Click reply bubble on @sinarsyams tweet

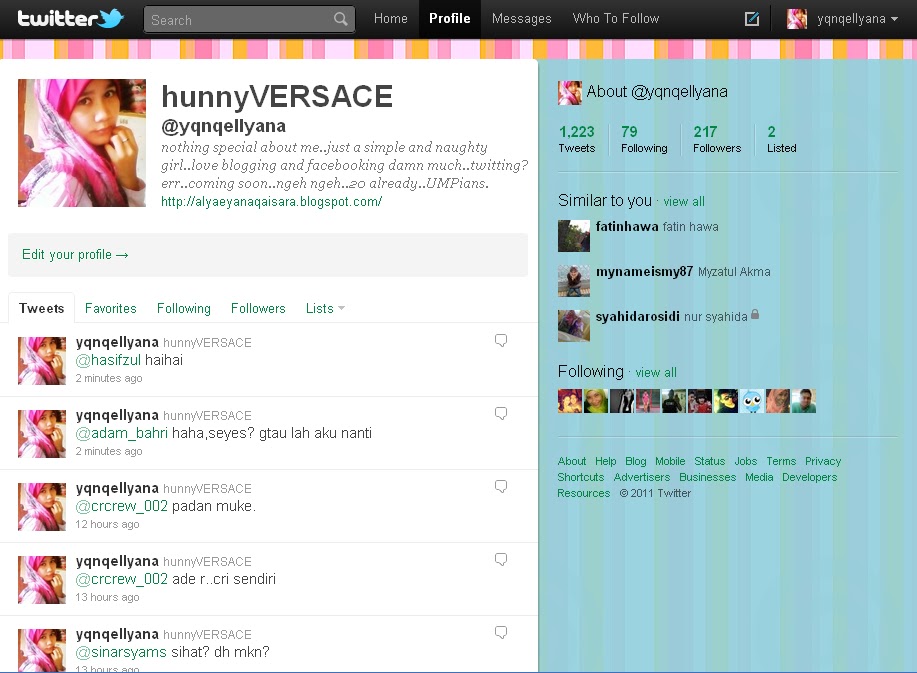501,633
